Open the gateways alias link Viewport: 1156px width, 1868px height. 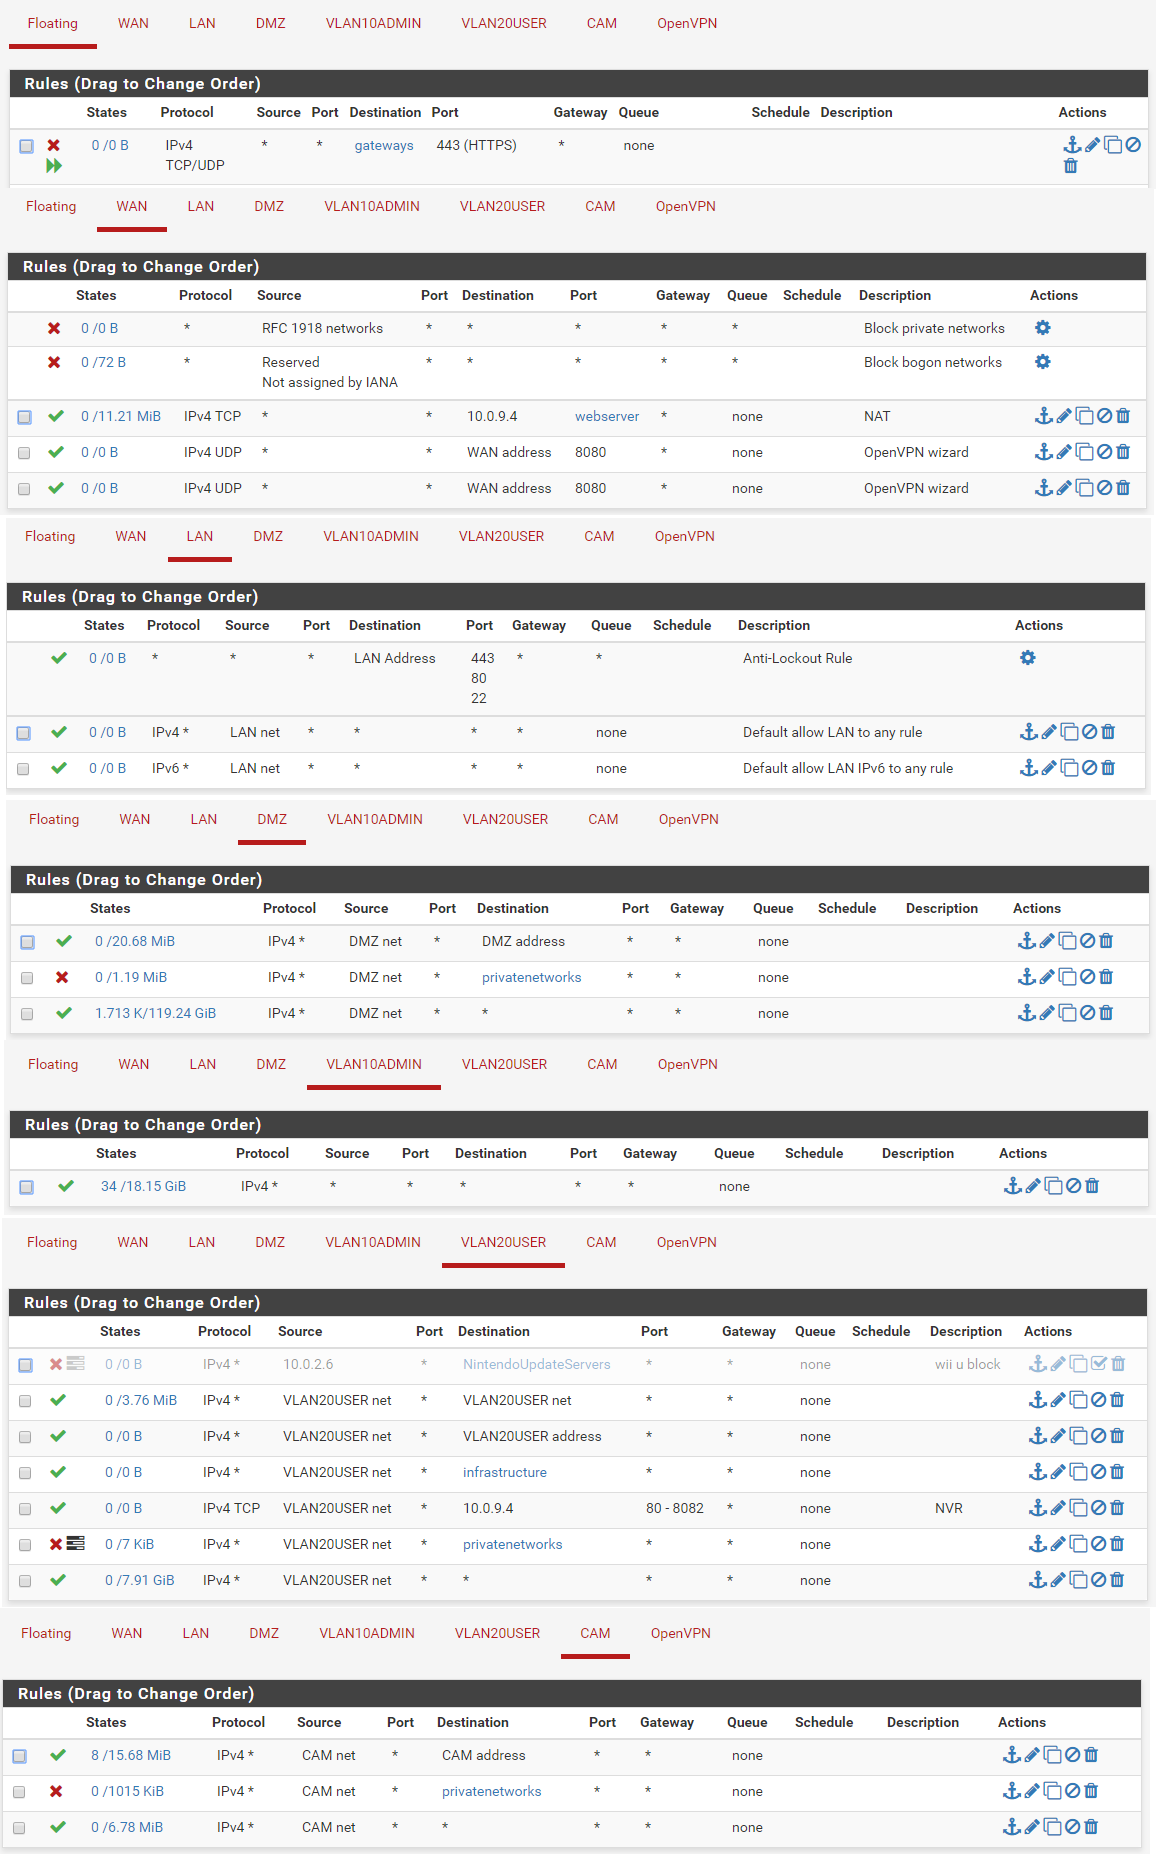coord(384,145)
